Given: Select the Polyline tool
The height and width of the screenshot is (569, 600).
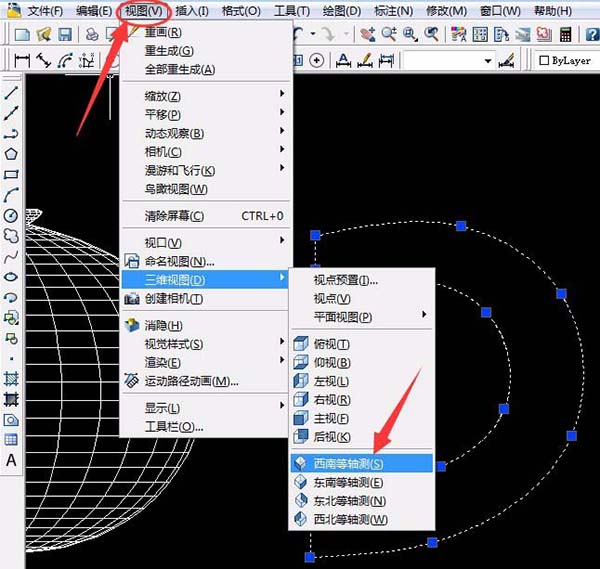Looking at the screenshot, I should [x=11, y=134].
